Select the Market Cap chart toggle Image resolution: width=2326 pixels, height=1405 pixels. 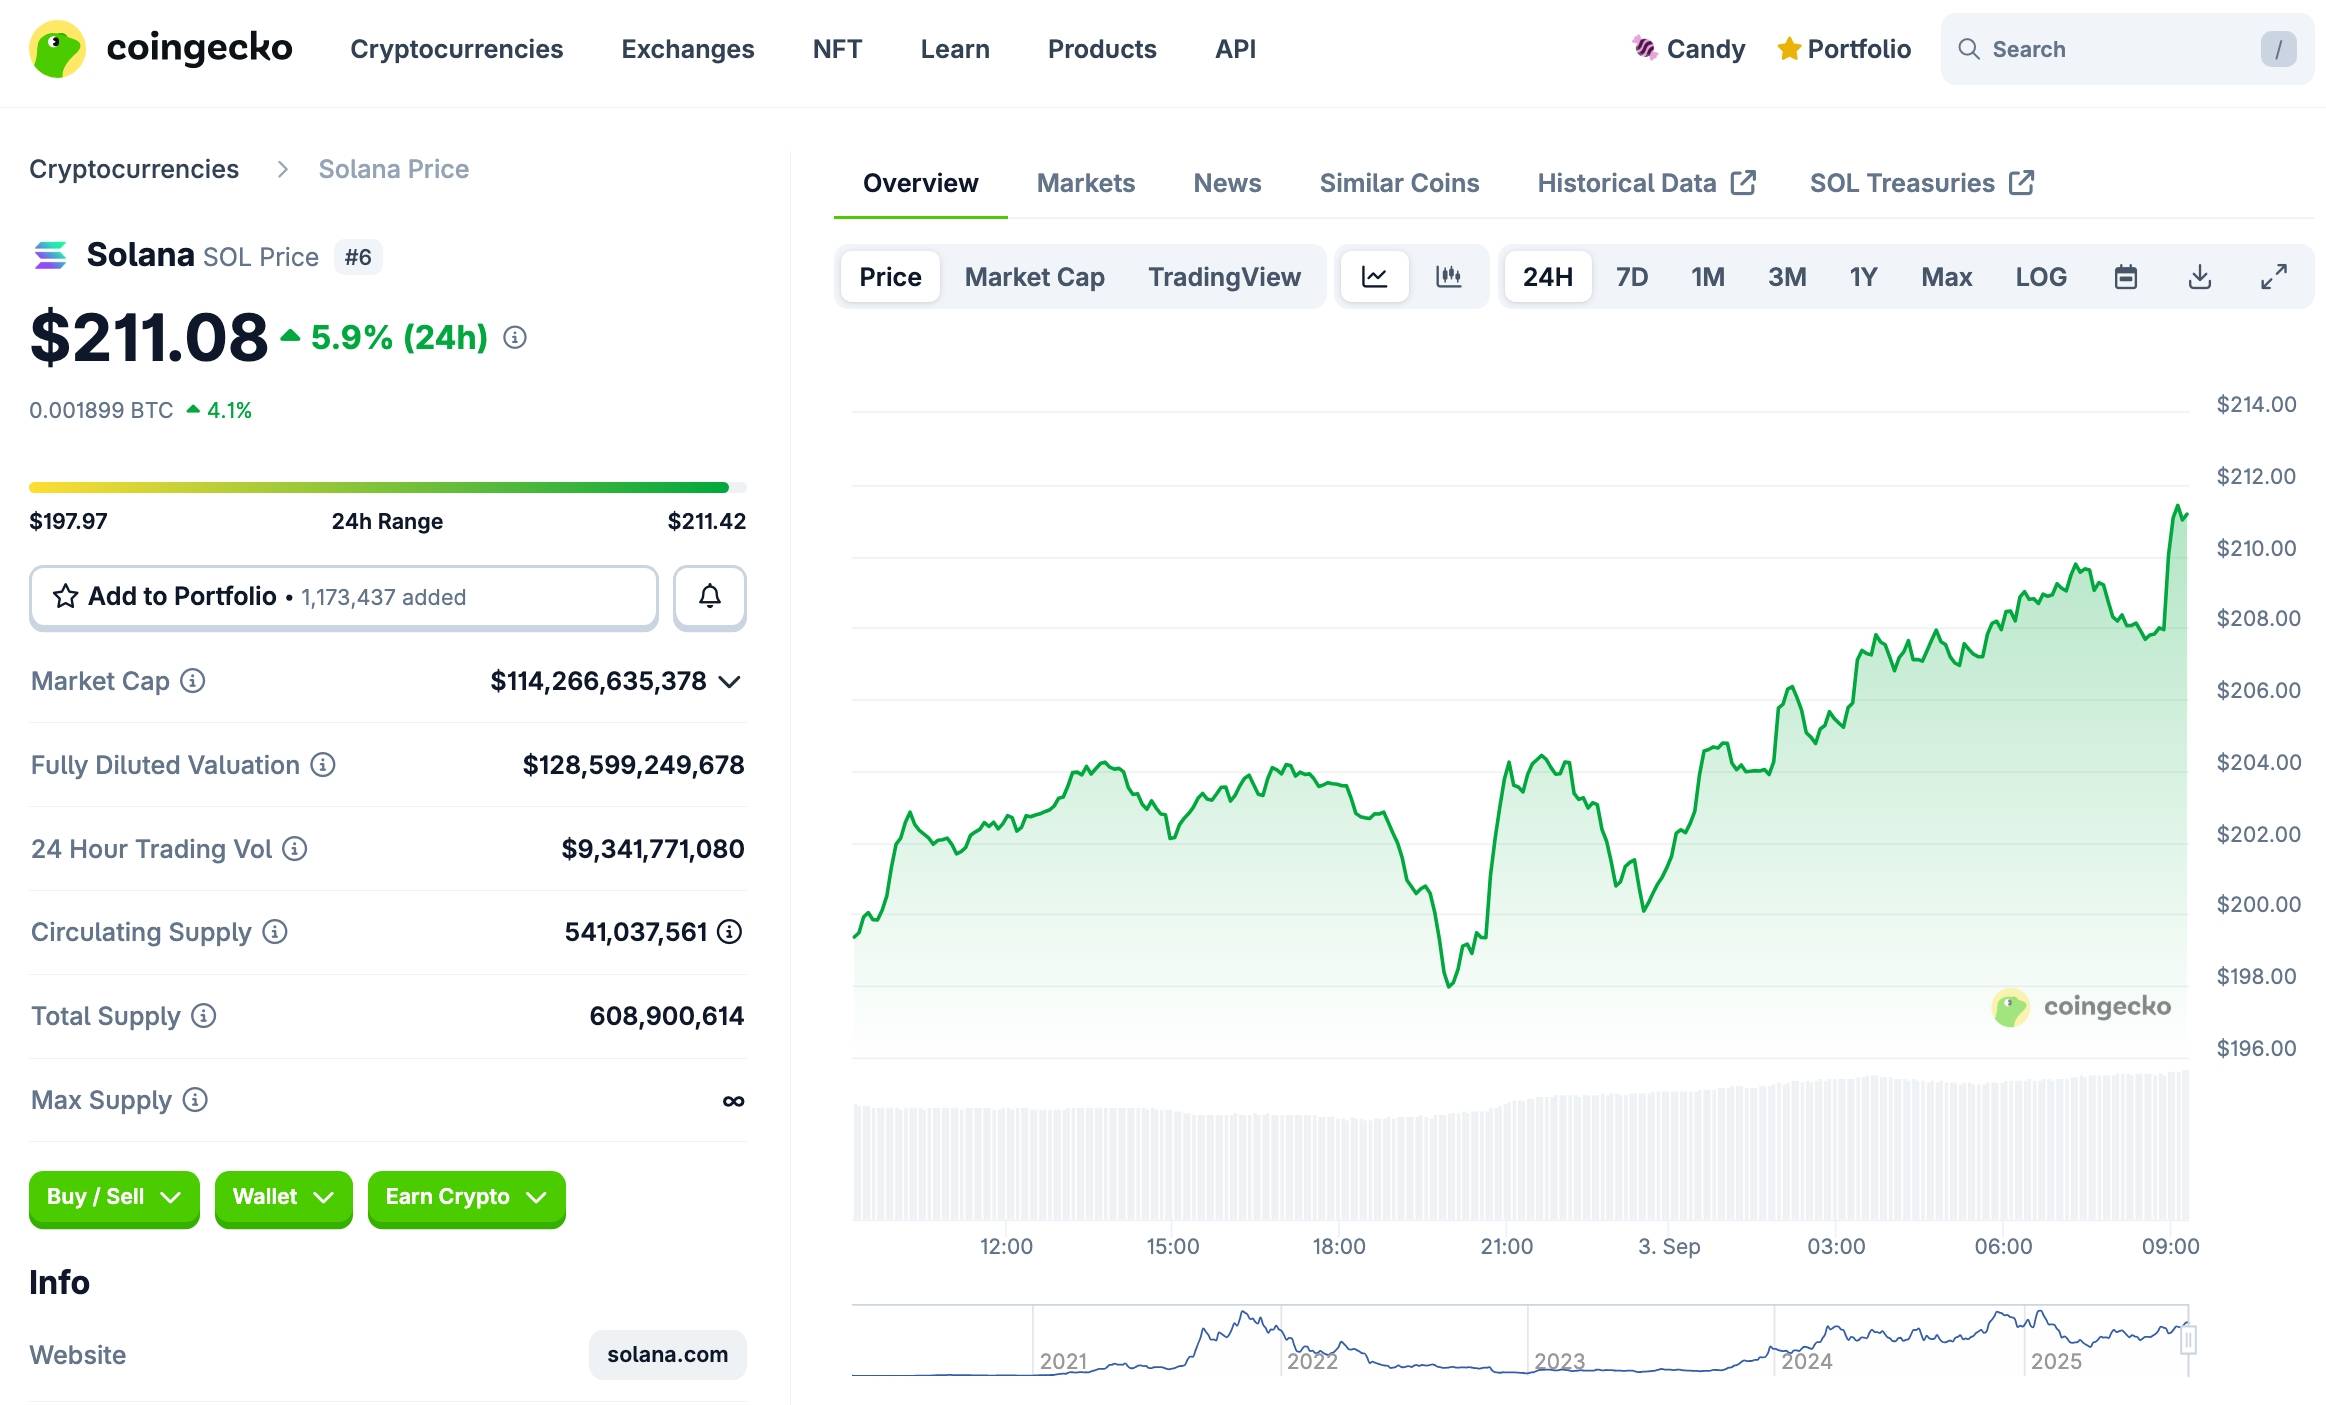click(1035, 277)
